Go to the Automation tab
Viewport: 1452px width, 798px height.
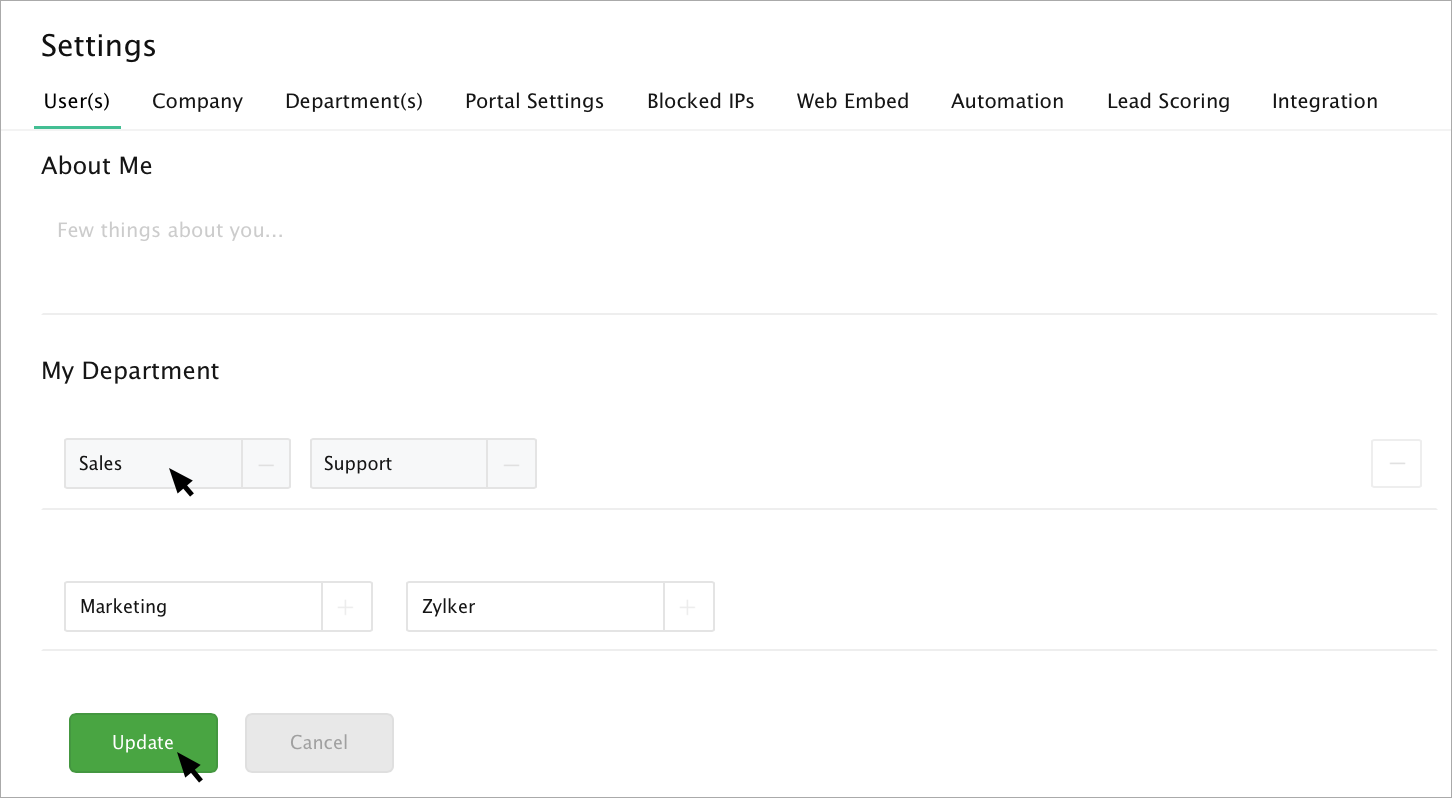tap(1007, 101)
